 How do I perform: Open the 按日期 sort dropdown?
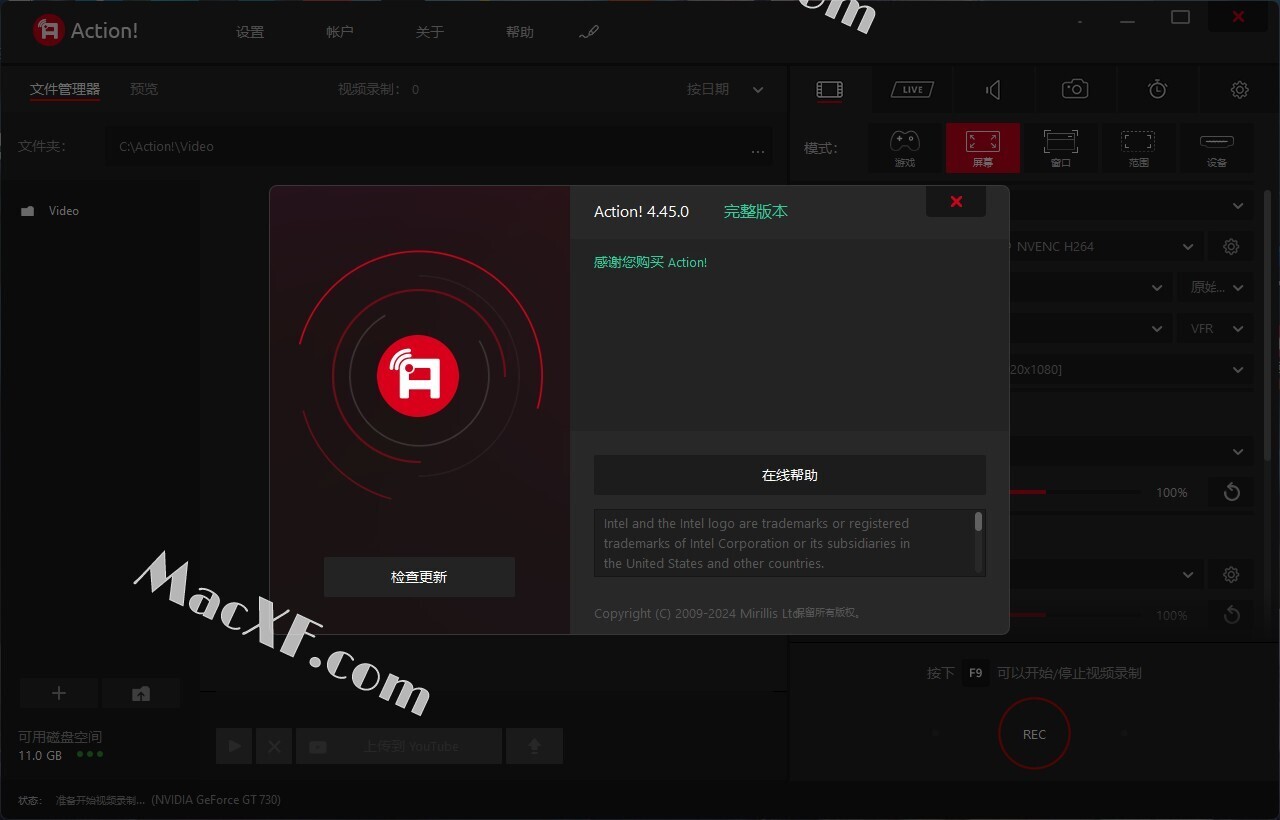tap(725, 89)
